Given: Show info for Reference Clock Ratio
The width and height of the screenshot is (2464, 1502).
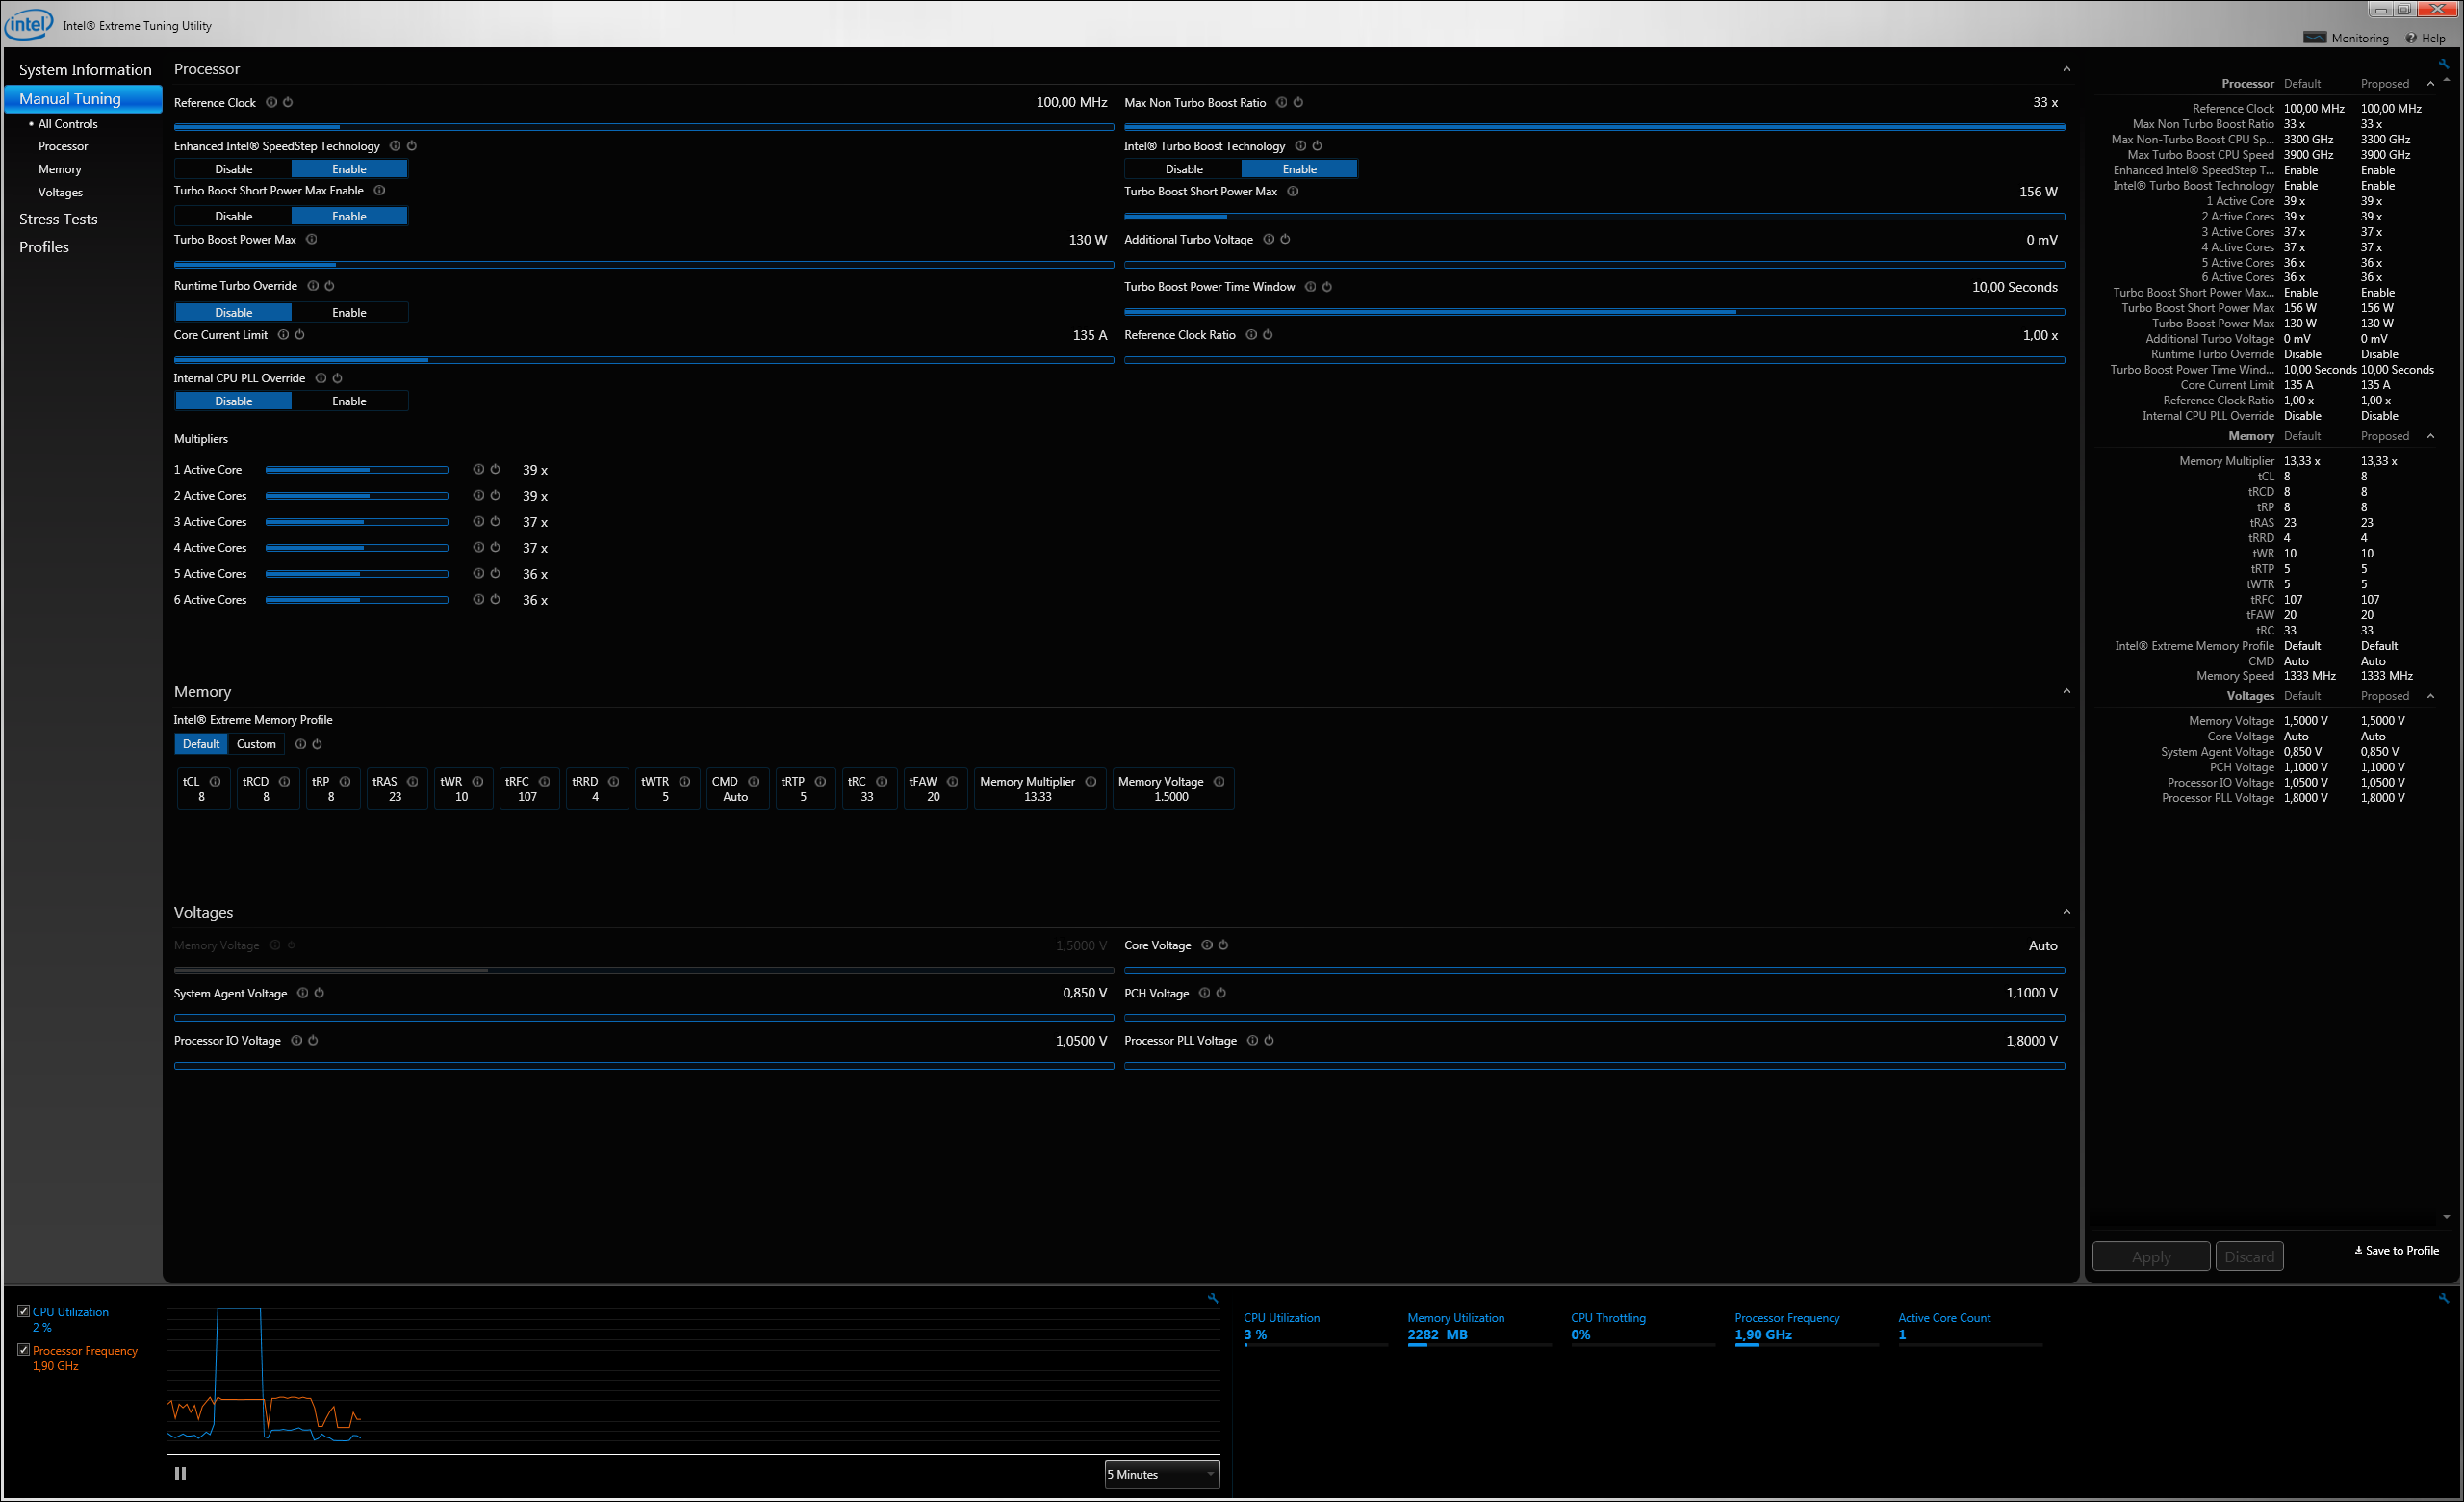Looking at the screenshot, I should [1251, 335].
